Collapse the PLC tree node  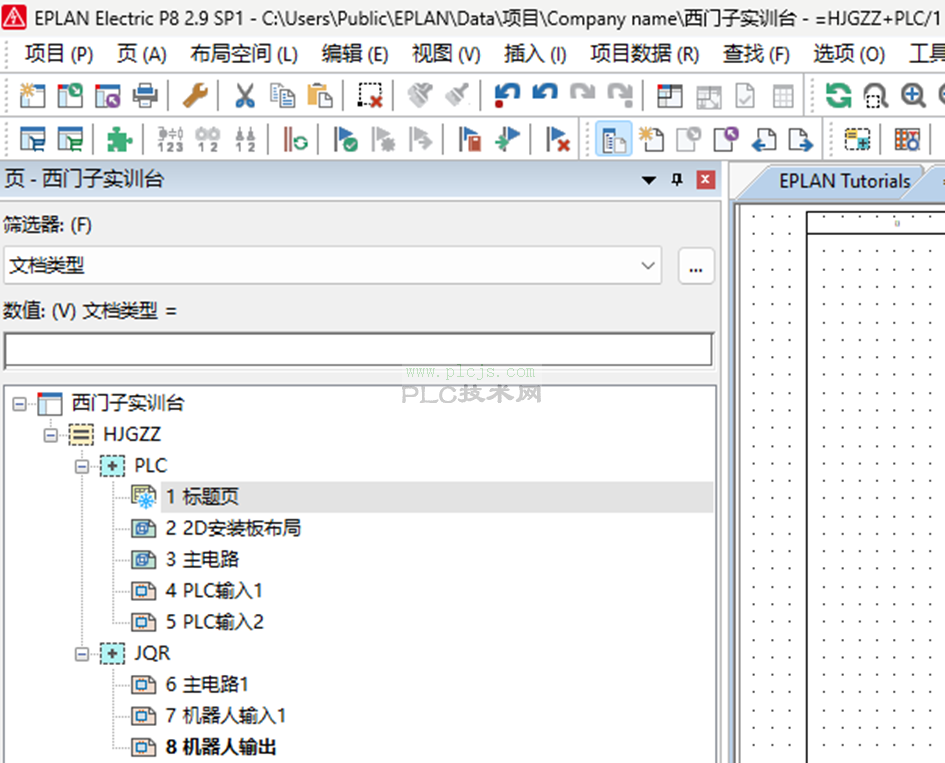[82, 466]
